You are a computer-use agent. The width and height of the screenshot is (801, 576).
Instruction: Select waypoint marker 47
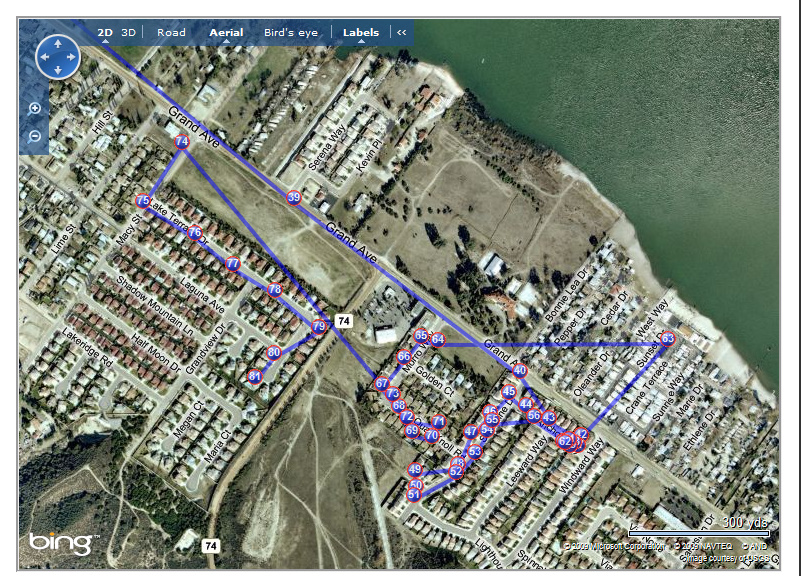click(470, 432)
